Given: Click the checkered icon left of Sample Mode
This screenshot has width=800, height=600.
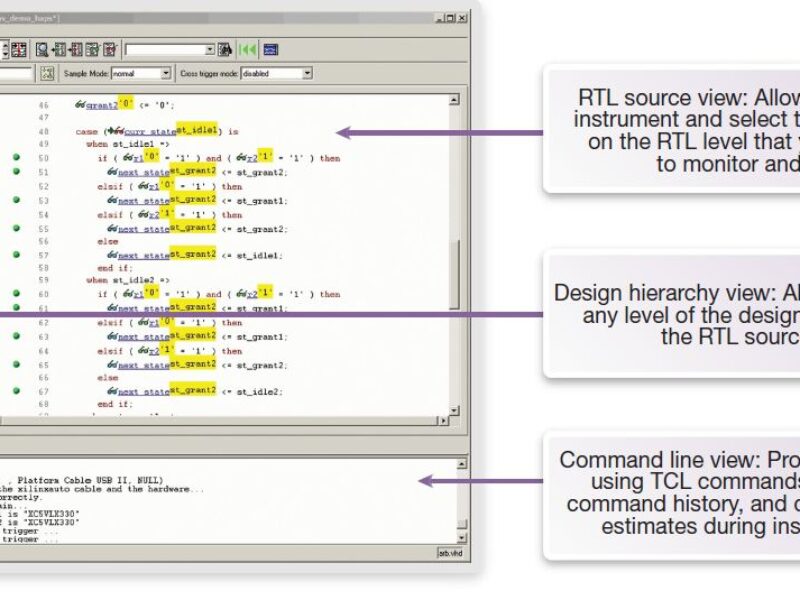Looking at the screenshot, I should (48, 72).
